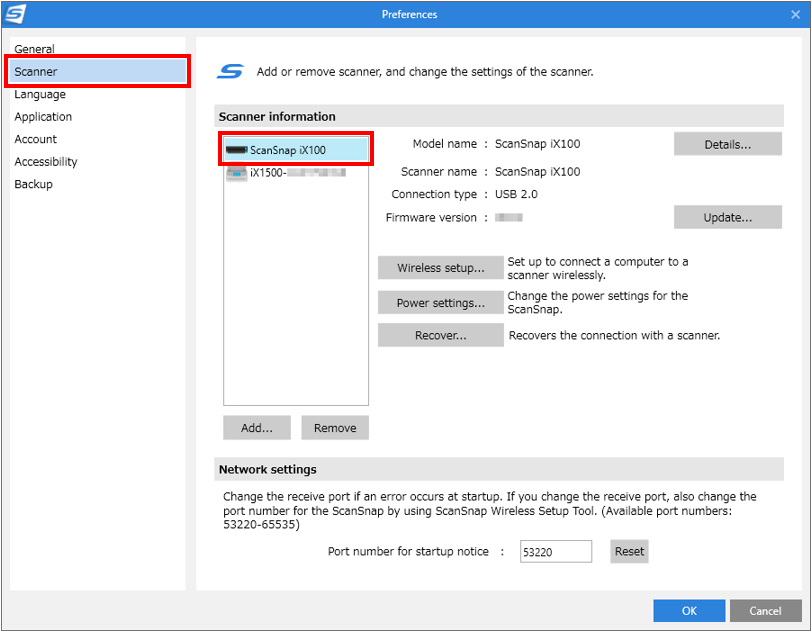
Task: Click the 'USB 2.0' connection type value
Action: (x=516, y=194)
